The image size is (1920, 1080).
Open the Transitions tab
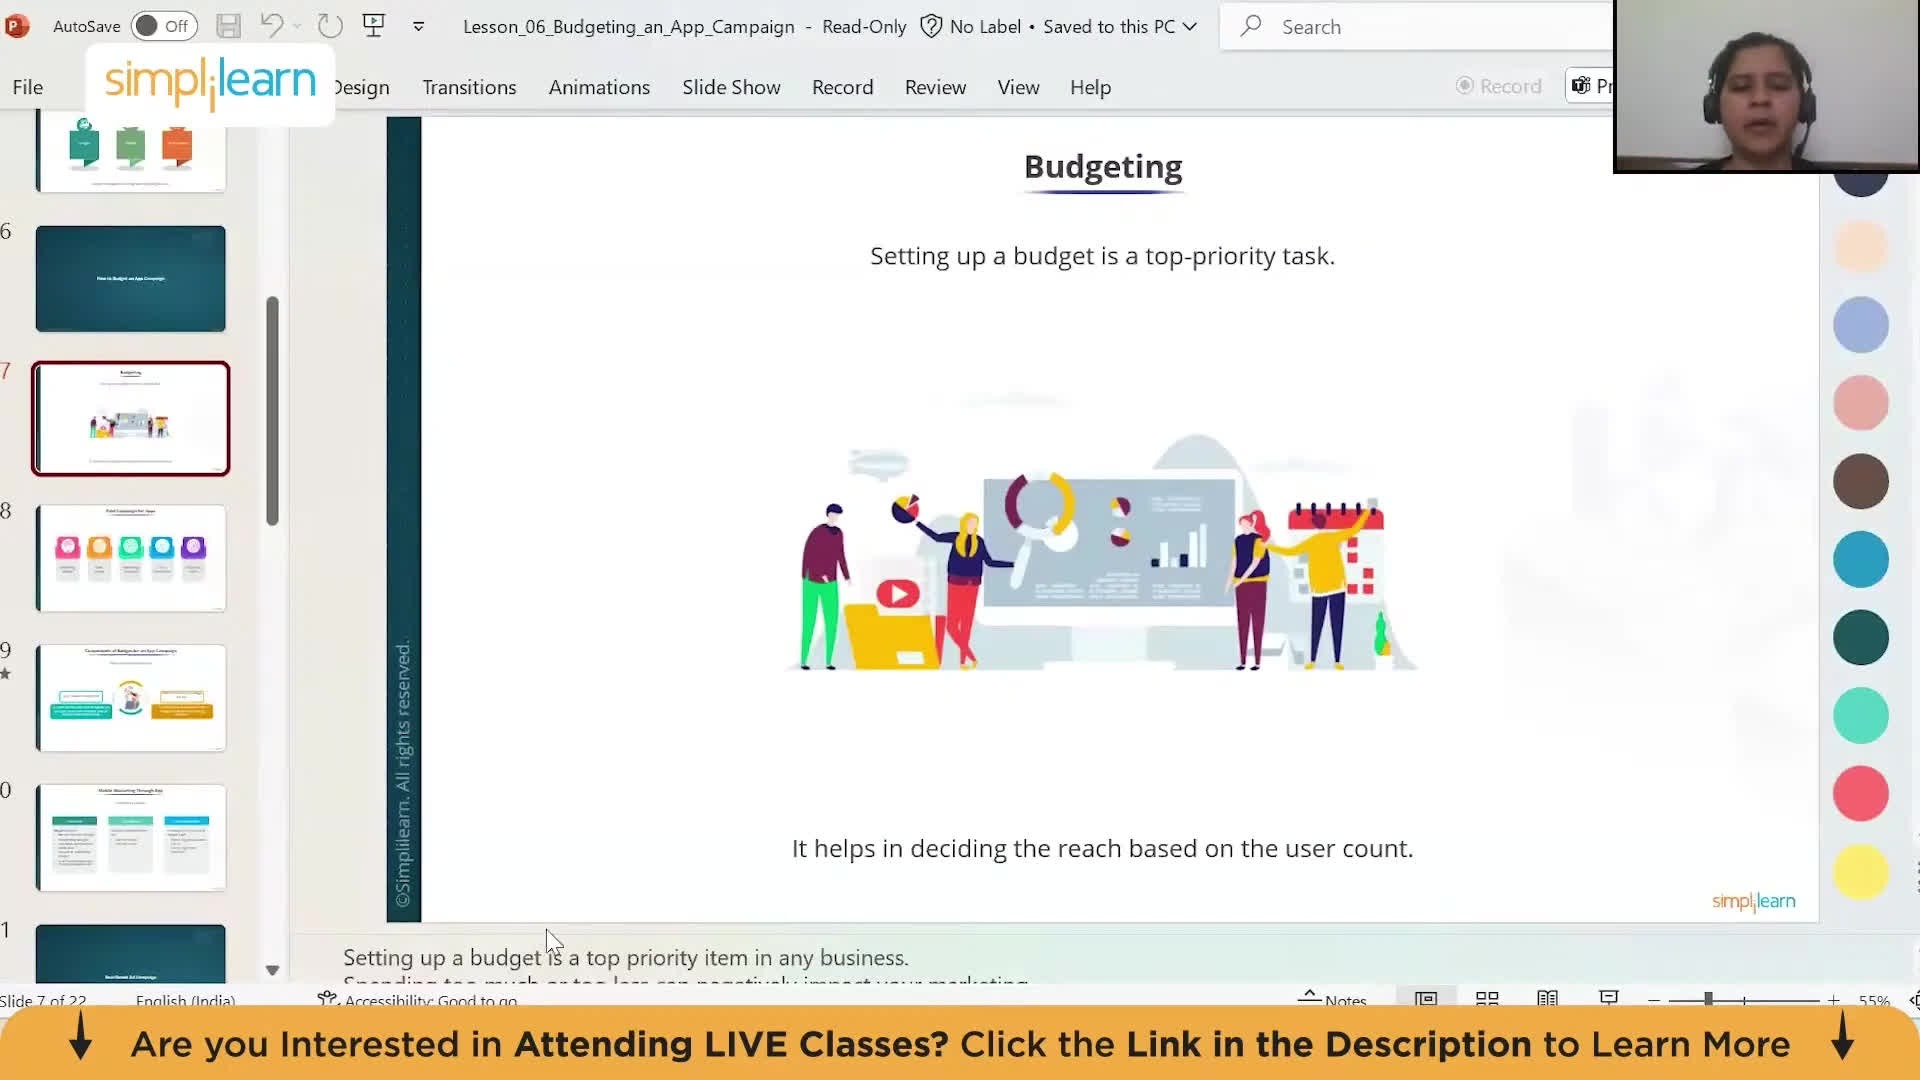click(469, 87)
